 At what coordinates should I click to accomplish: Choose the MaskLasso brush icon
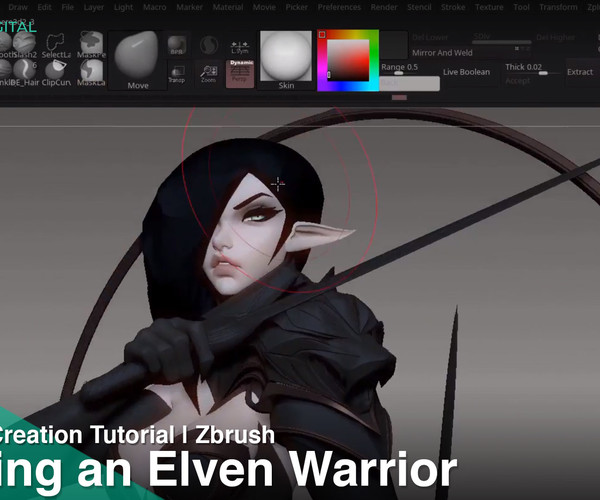[x=91, y=73]
